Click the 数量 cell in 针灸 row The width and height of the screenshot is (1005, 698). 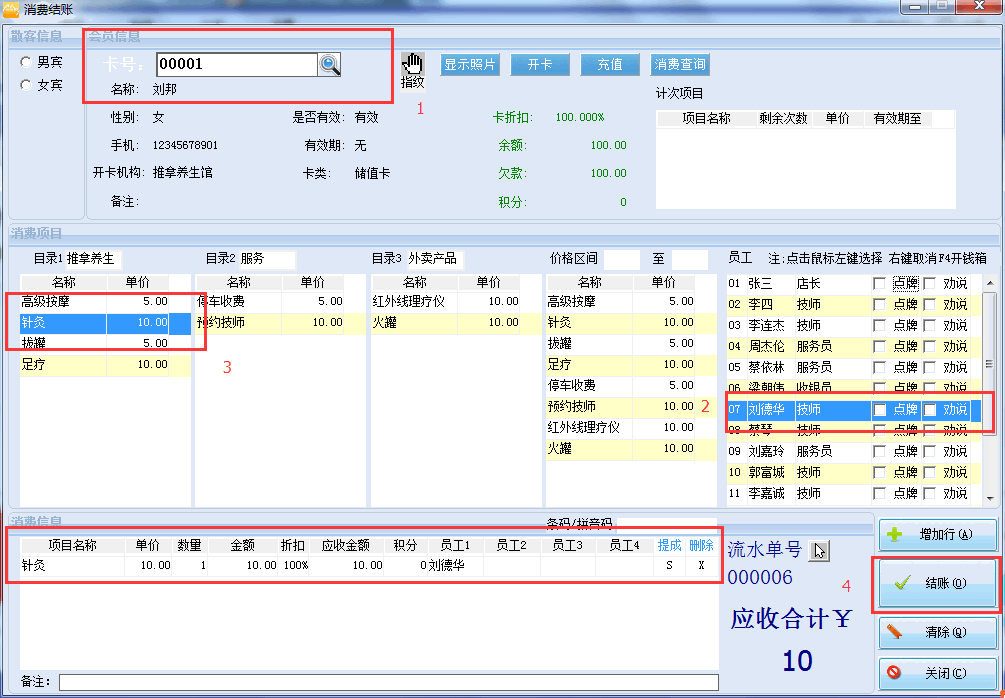coord(190,565)
